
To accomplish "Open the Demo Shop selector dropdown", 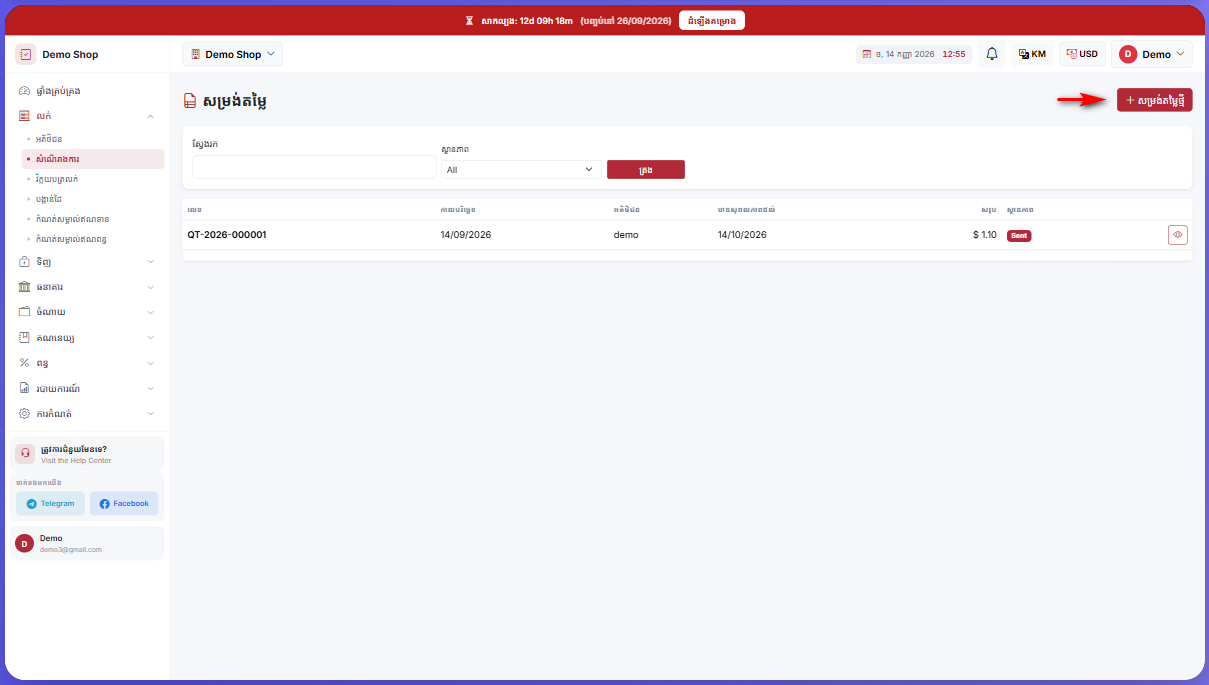I will point(232,54).
